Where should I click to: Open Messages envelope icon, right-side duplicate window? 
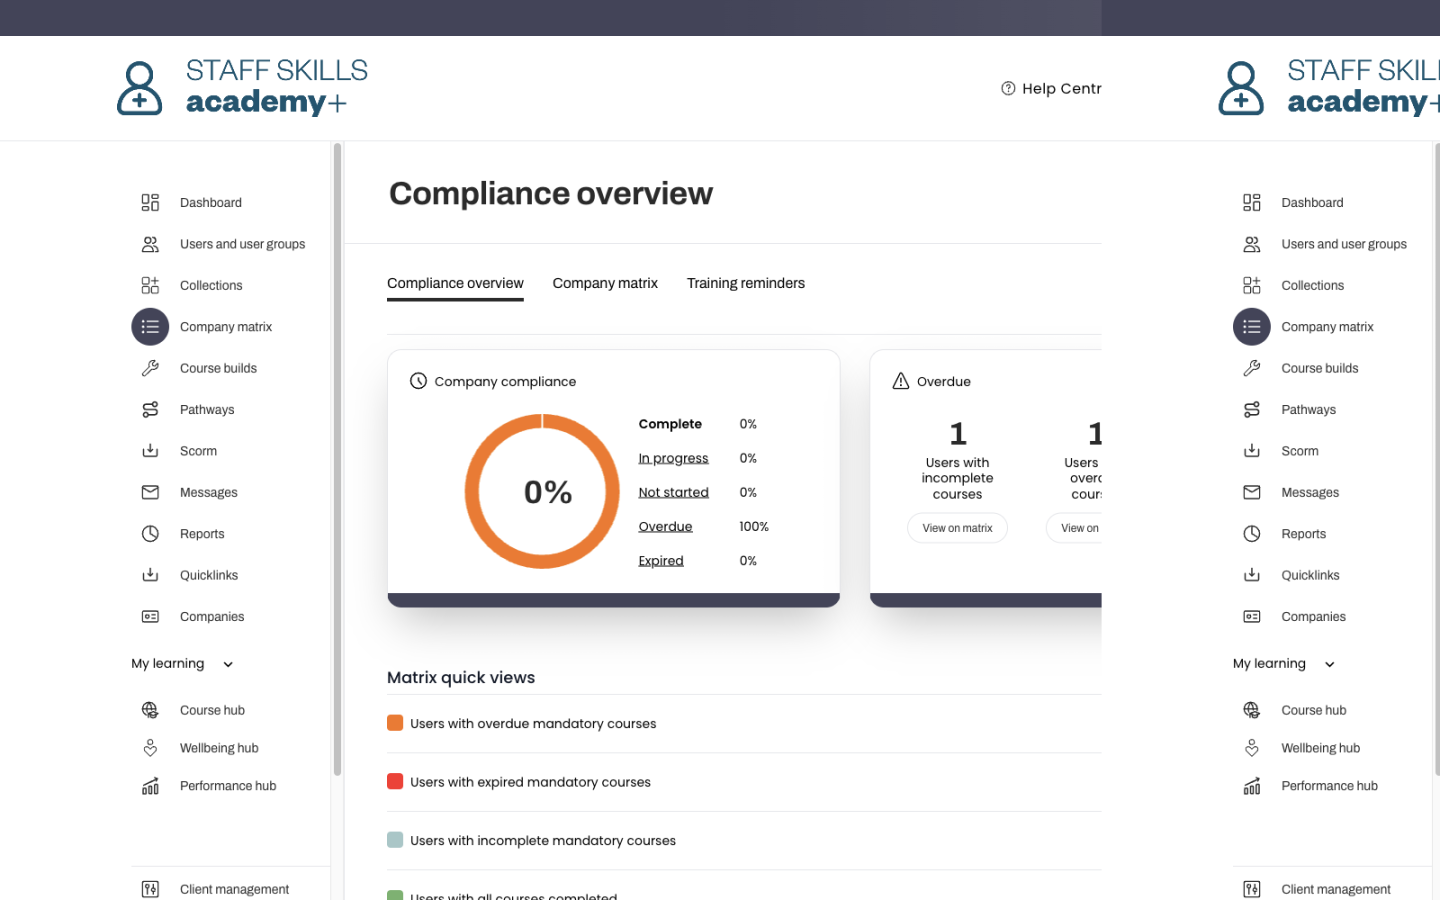tap(1252, 492)
